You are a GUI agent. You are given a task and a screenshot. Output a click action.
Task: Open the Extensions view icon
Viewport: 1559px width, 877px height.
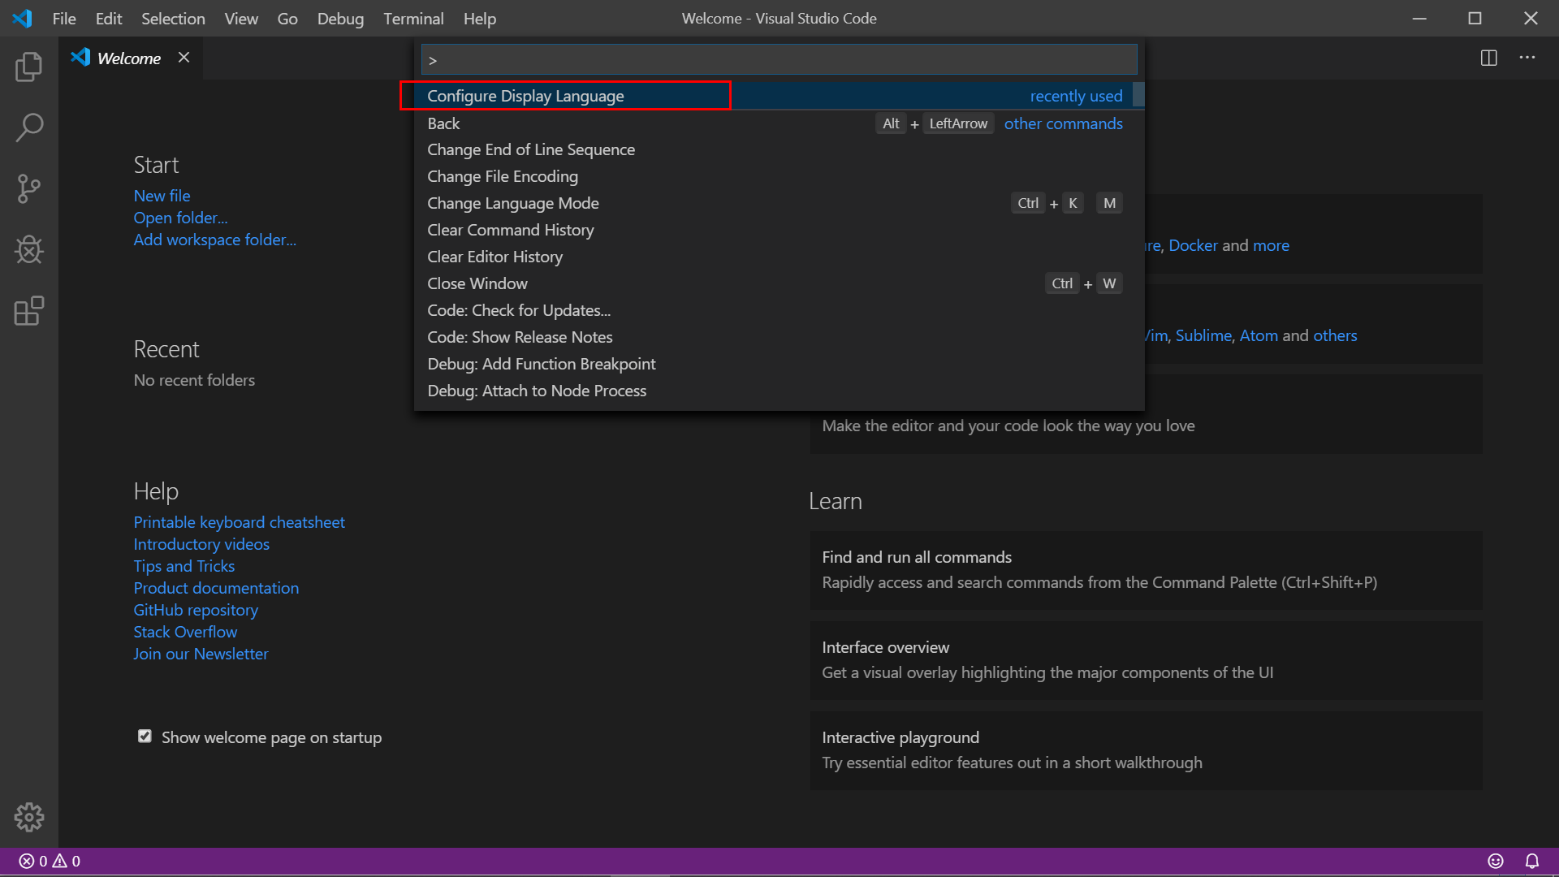coord(29,311)
